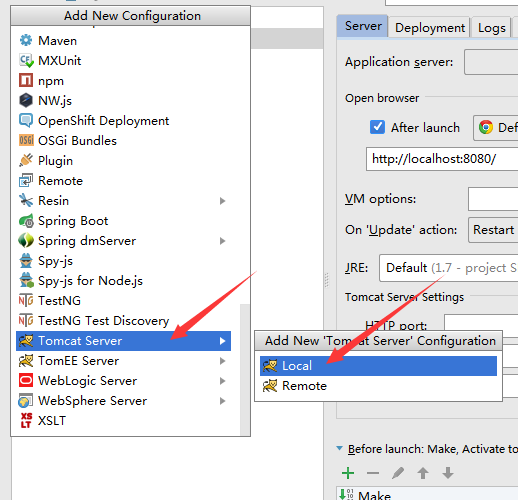Click the Spring Boot icon
Image resolution: width=518 pixels, height=500 pixels.
26,221
